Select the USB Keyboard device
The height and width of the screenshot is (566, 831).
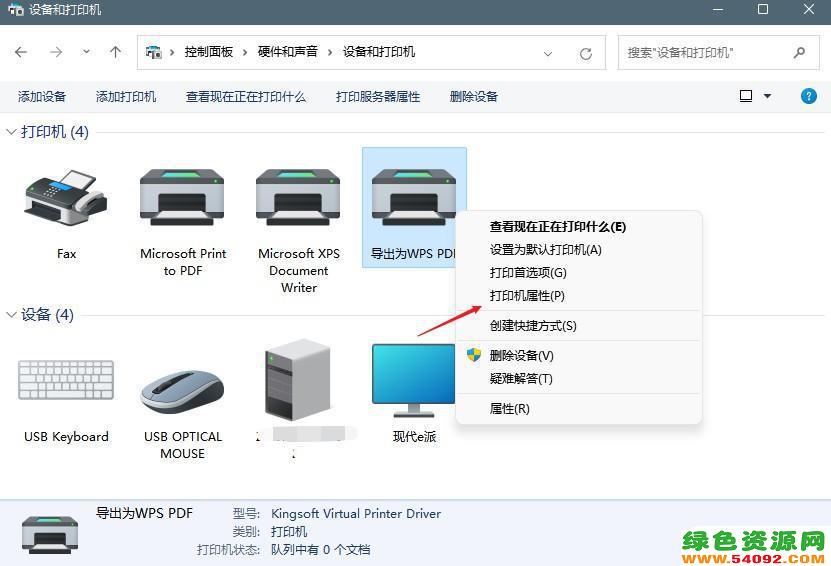pos(66,379)
